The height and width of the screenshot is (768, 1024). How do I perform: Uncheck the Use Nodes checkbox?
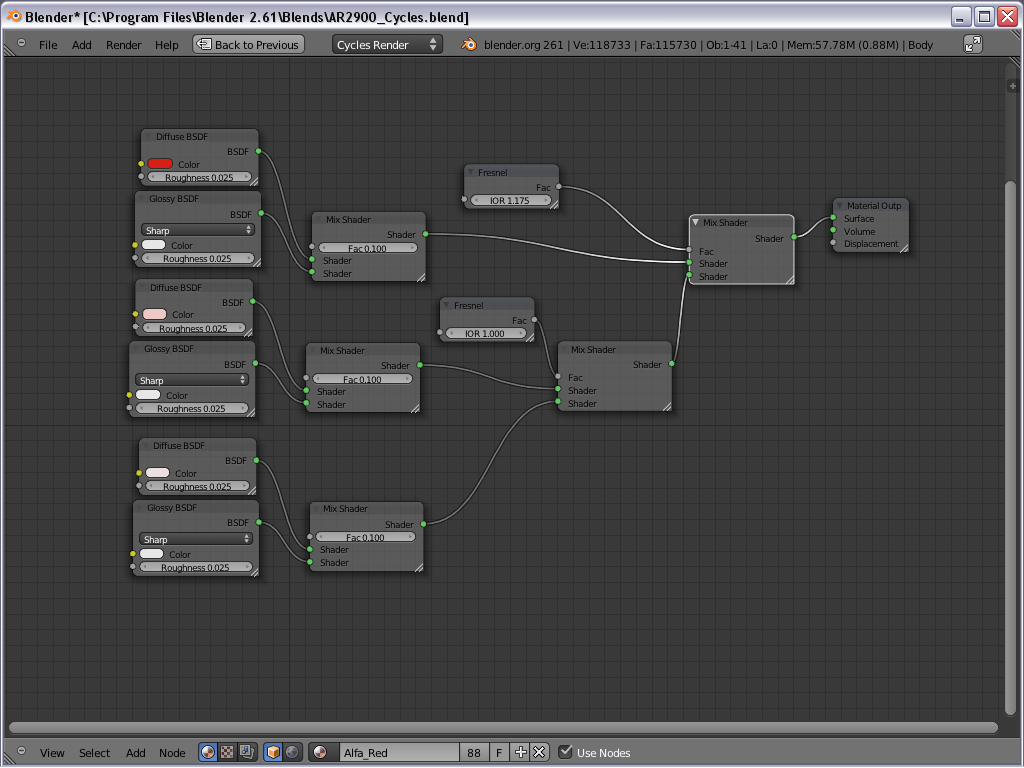click(x=566, y=752)
